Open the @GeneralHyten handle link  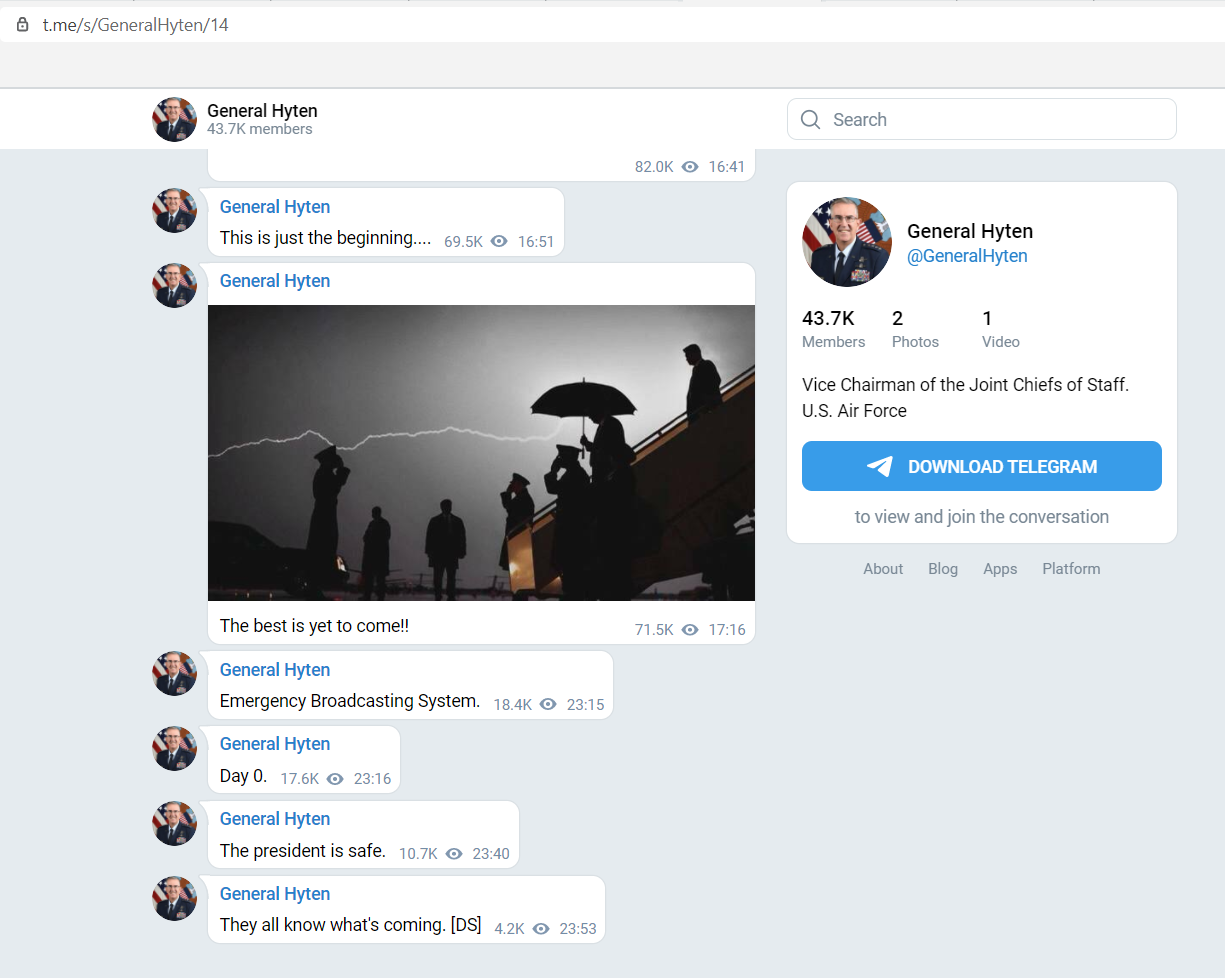coord(967,256)
